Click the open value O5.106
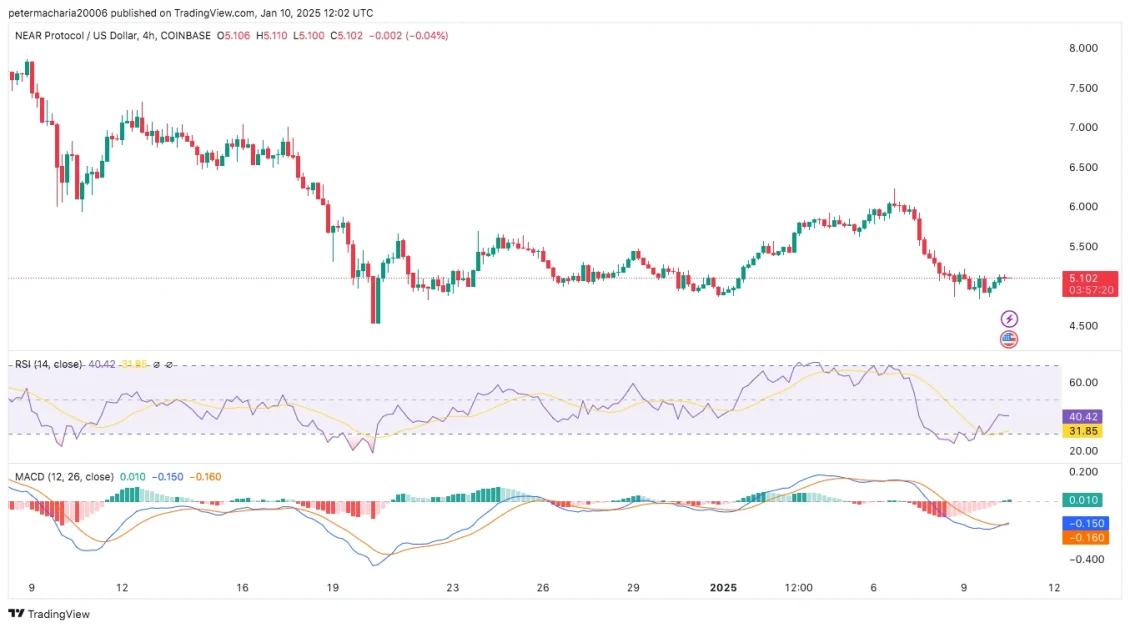The height and width of the screenshot is (628, 1130). point(233,35)
